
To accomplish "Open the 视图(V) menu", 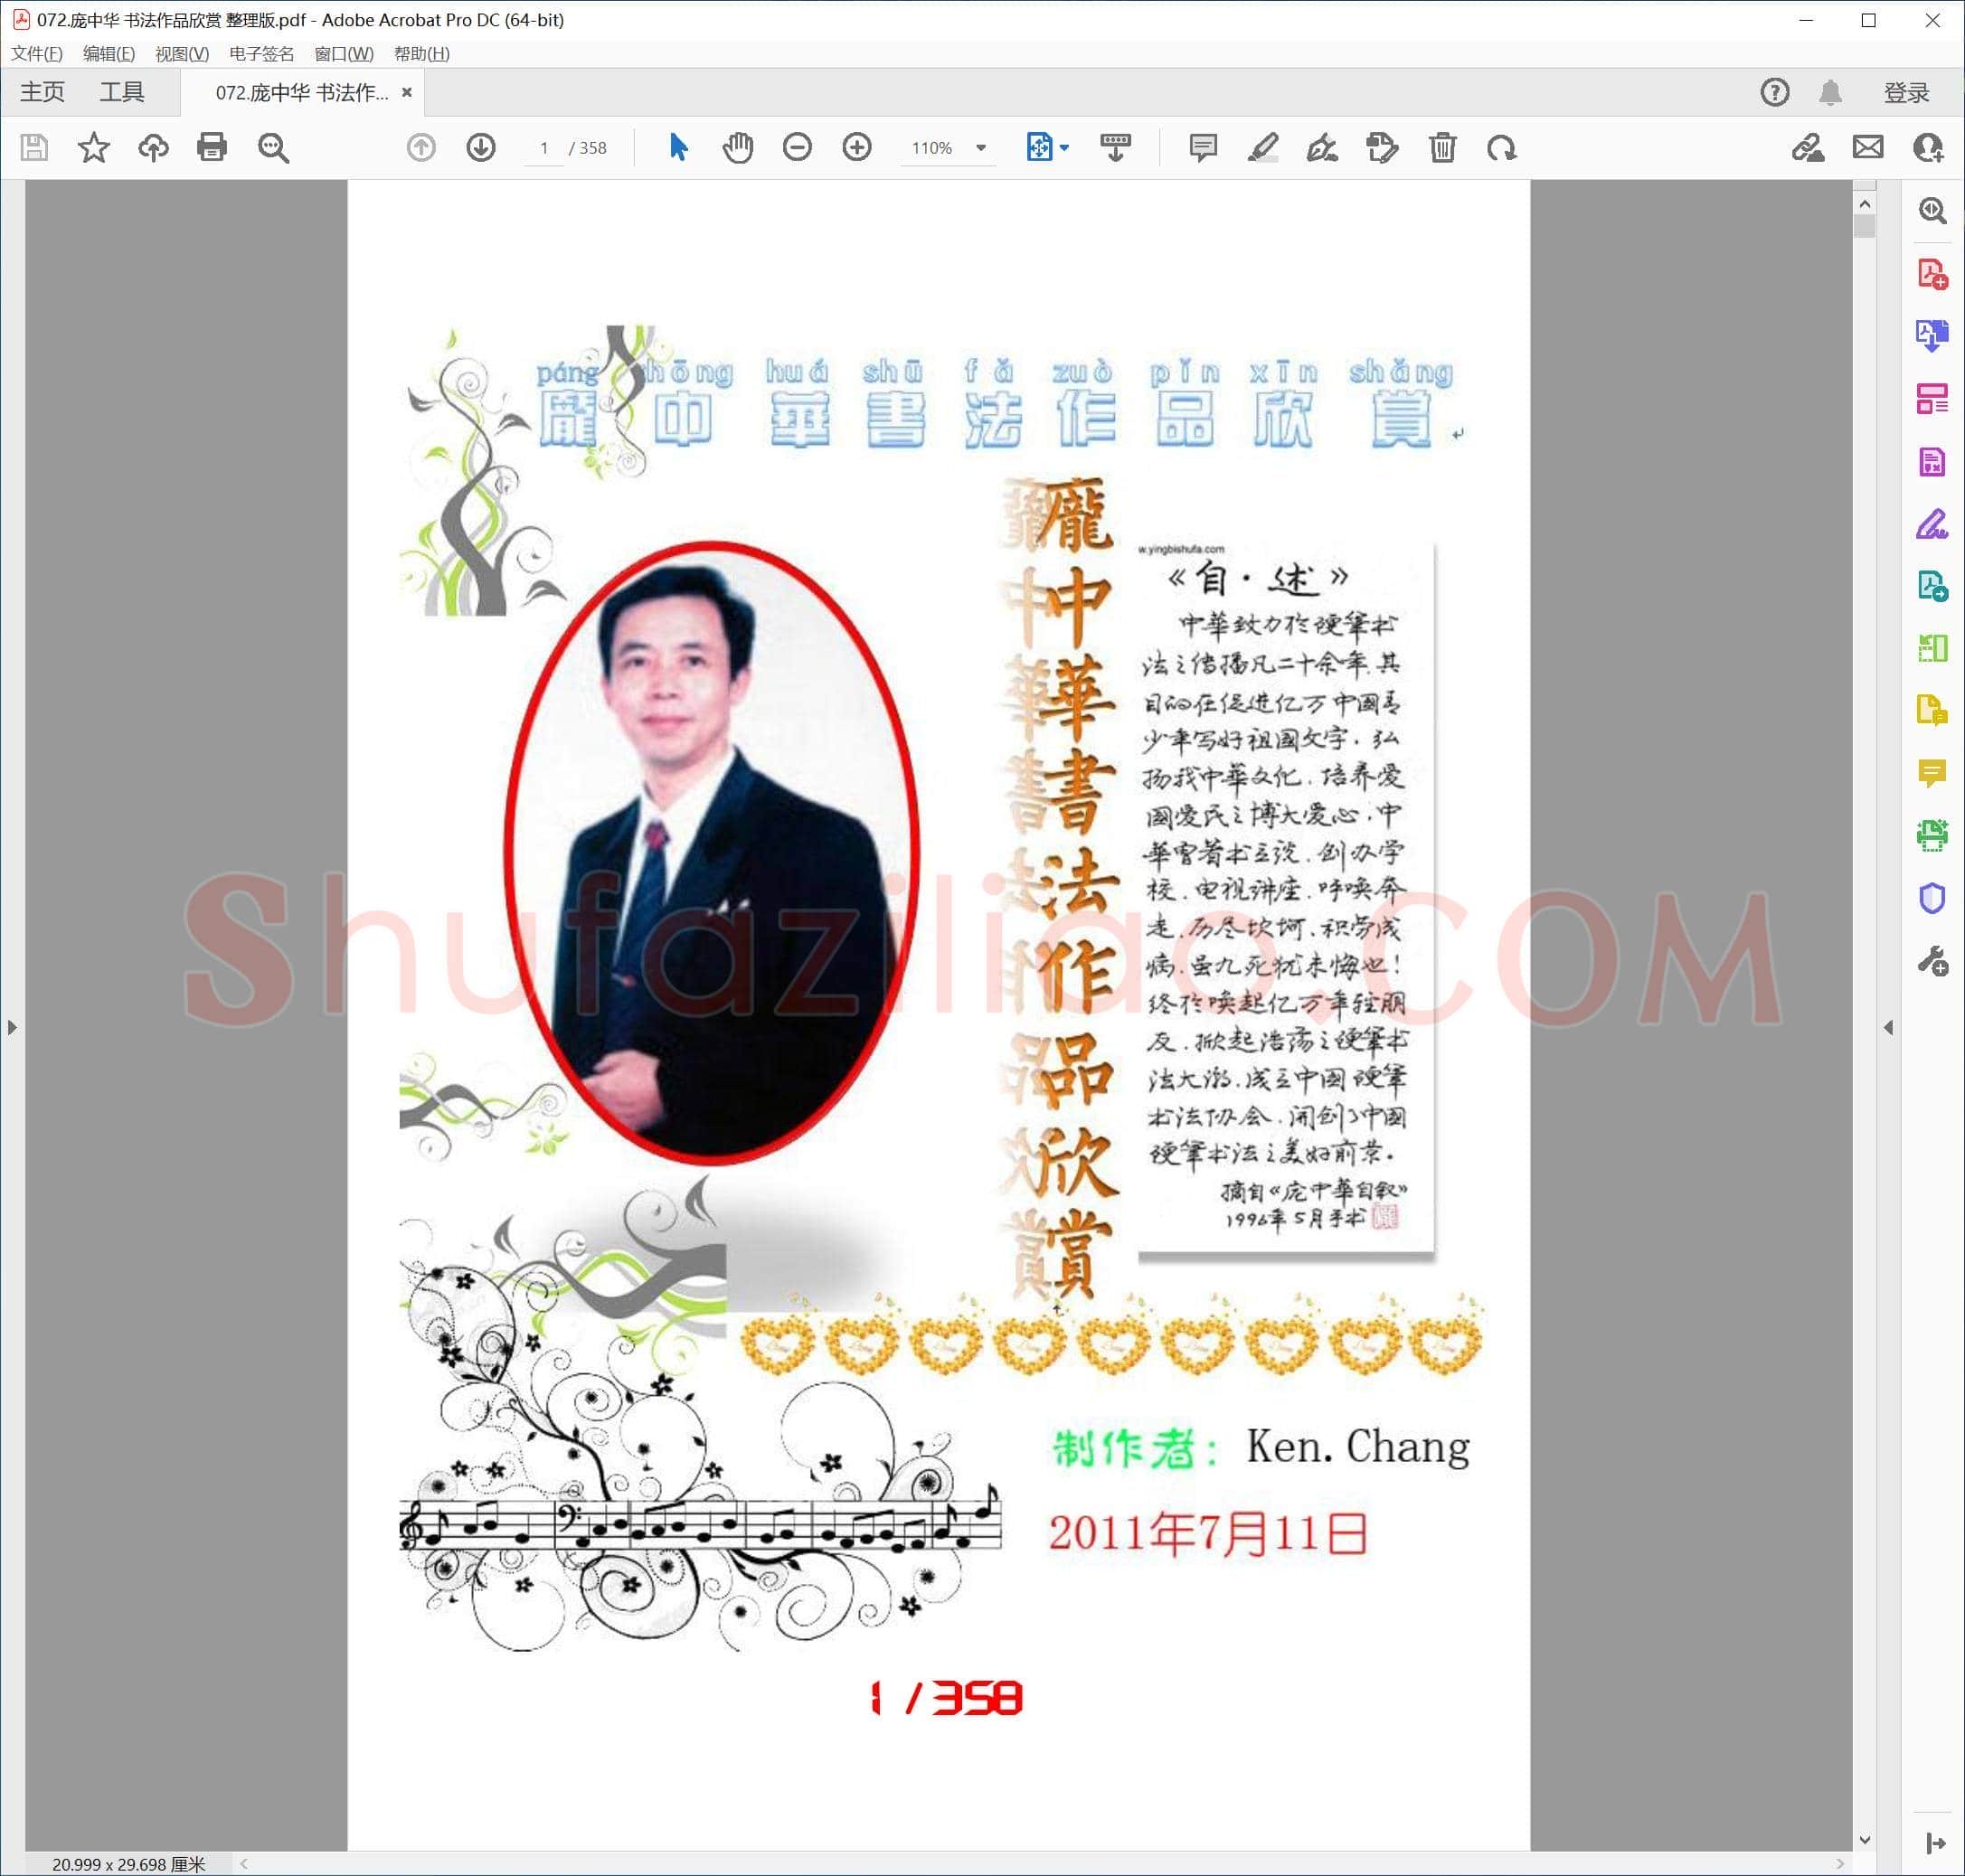I will [x=182, y=54].
